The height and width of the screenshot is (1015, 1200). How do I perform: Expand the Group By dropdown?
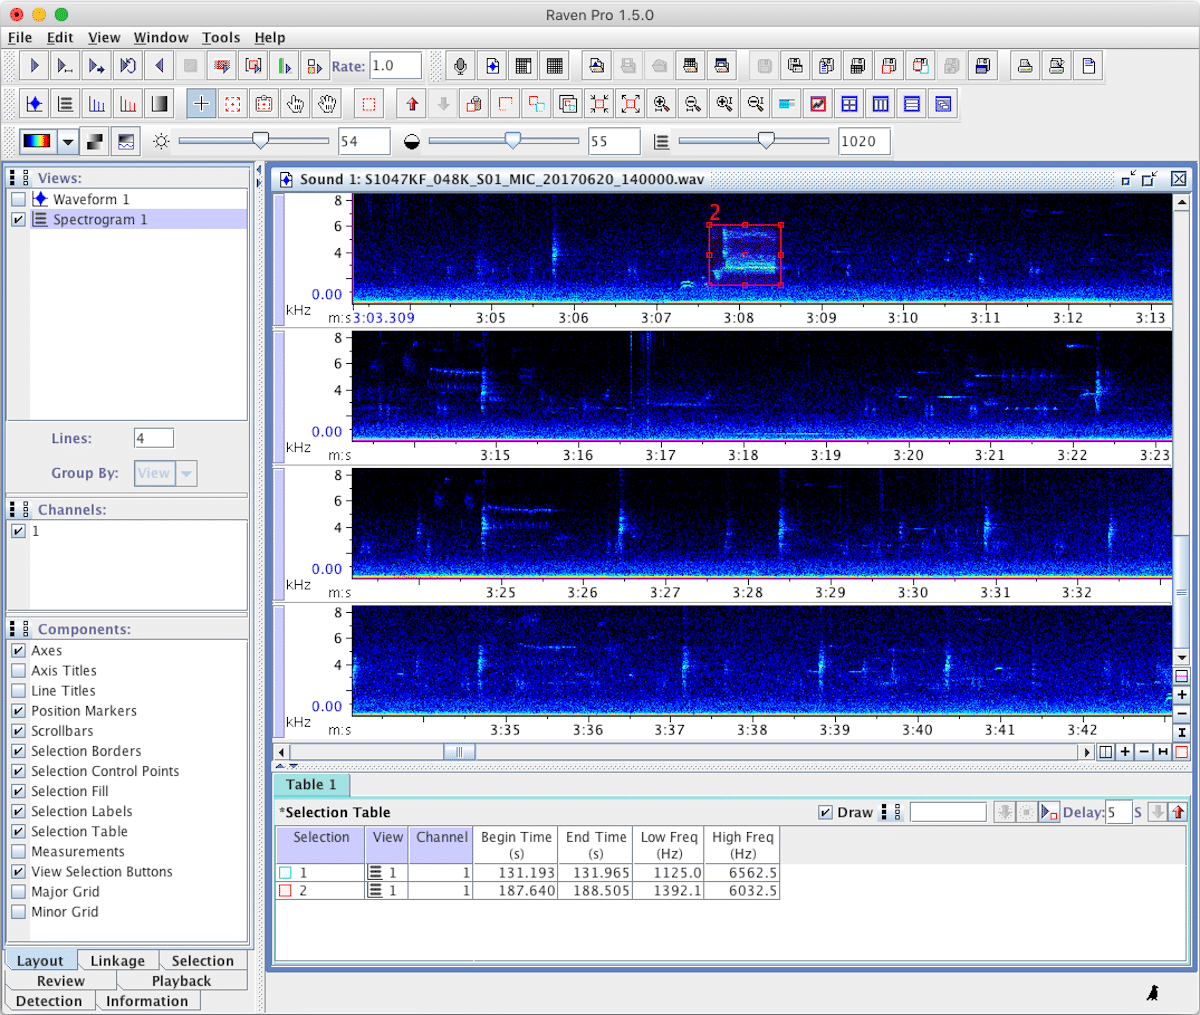point(187,473)
